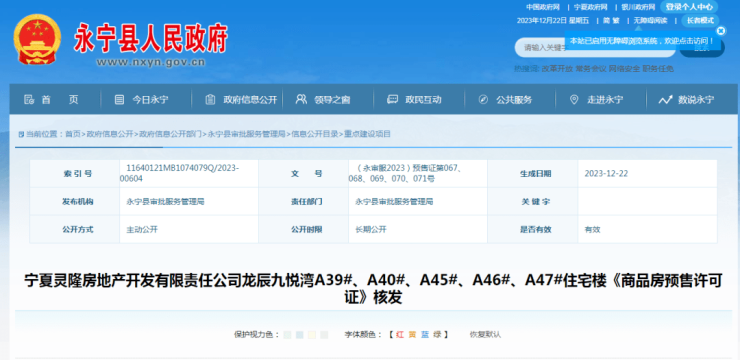Click the 长者模式 button
The height and width of the screenshot is (360, 740).
pyautogui.click(x=700, y=20)
